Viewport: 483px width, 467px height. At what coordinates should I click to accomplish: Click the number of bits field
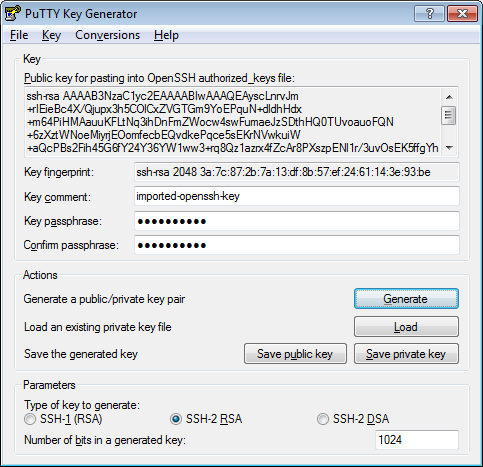(417, 440)
